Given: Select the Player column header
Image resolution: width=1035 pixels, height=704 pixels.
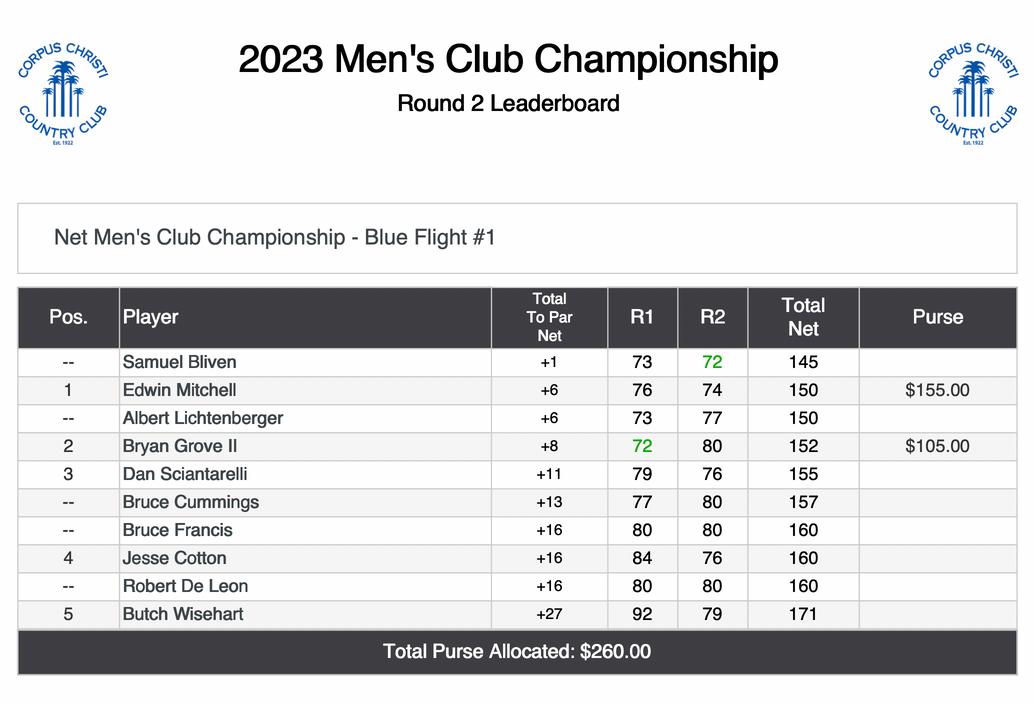Looking at the screenshot, I should point(151,317).
